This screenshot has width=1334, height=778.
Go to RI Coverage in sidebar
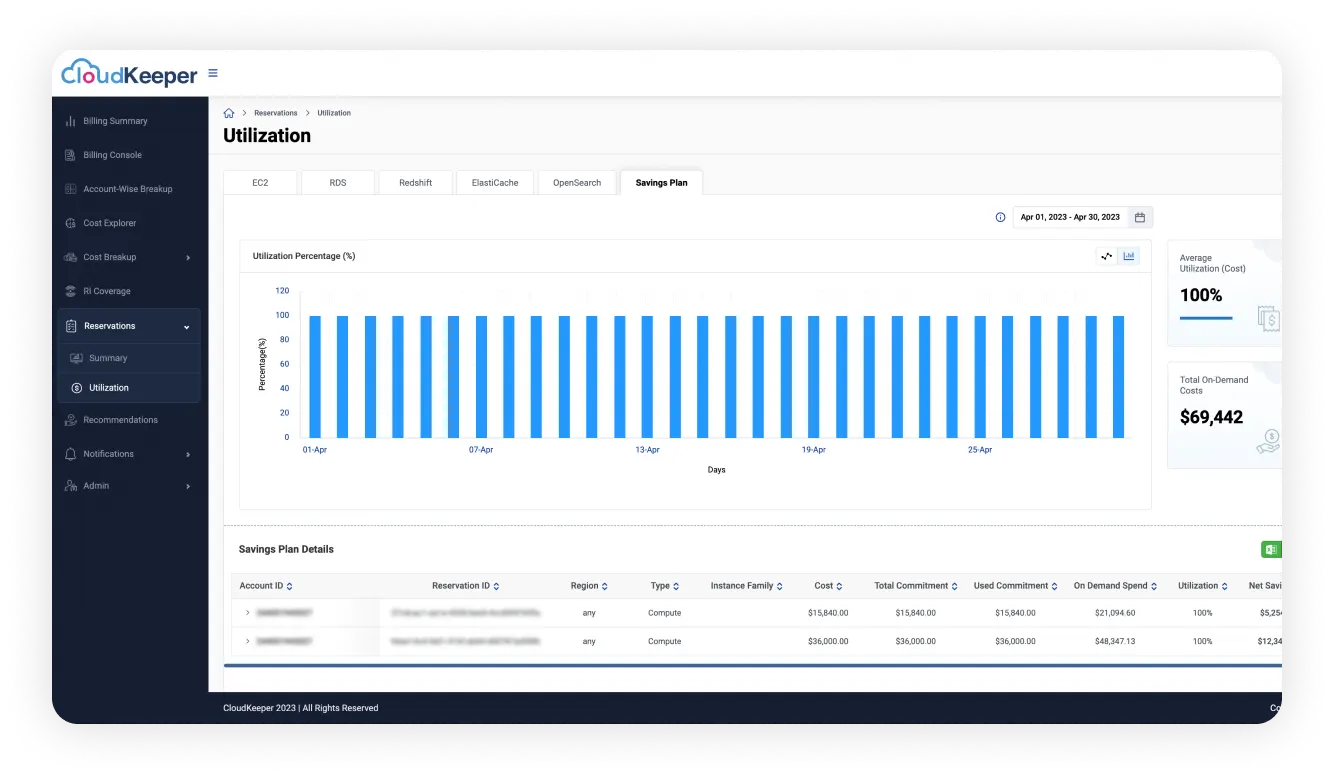tap(106, 291)
